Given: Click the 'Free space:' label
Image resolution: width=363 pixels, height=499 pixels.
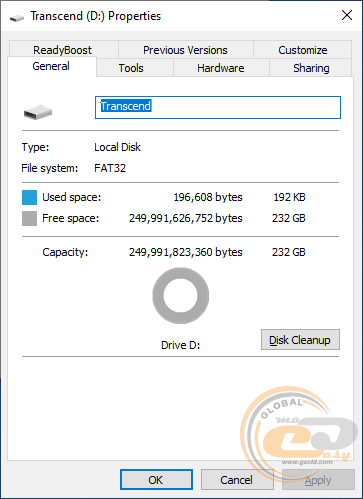Looking at the screenshot, I should [x=71, y=218].
